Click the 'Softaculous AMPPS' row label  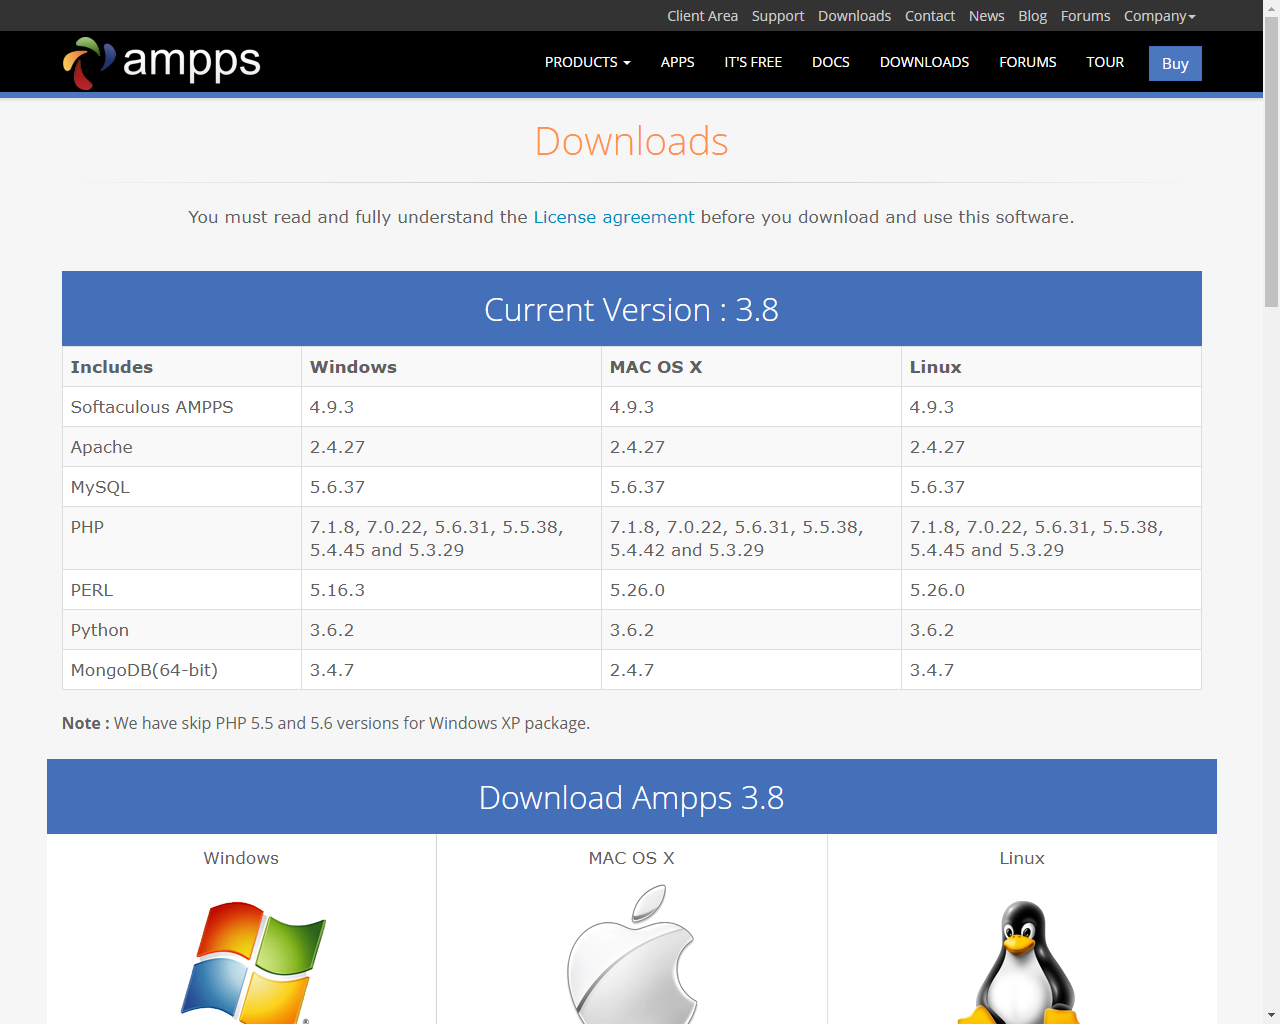pos(152,407)
